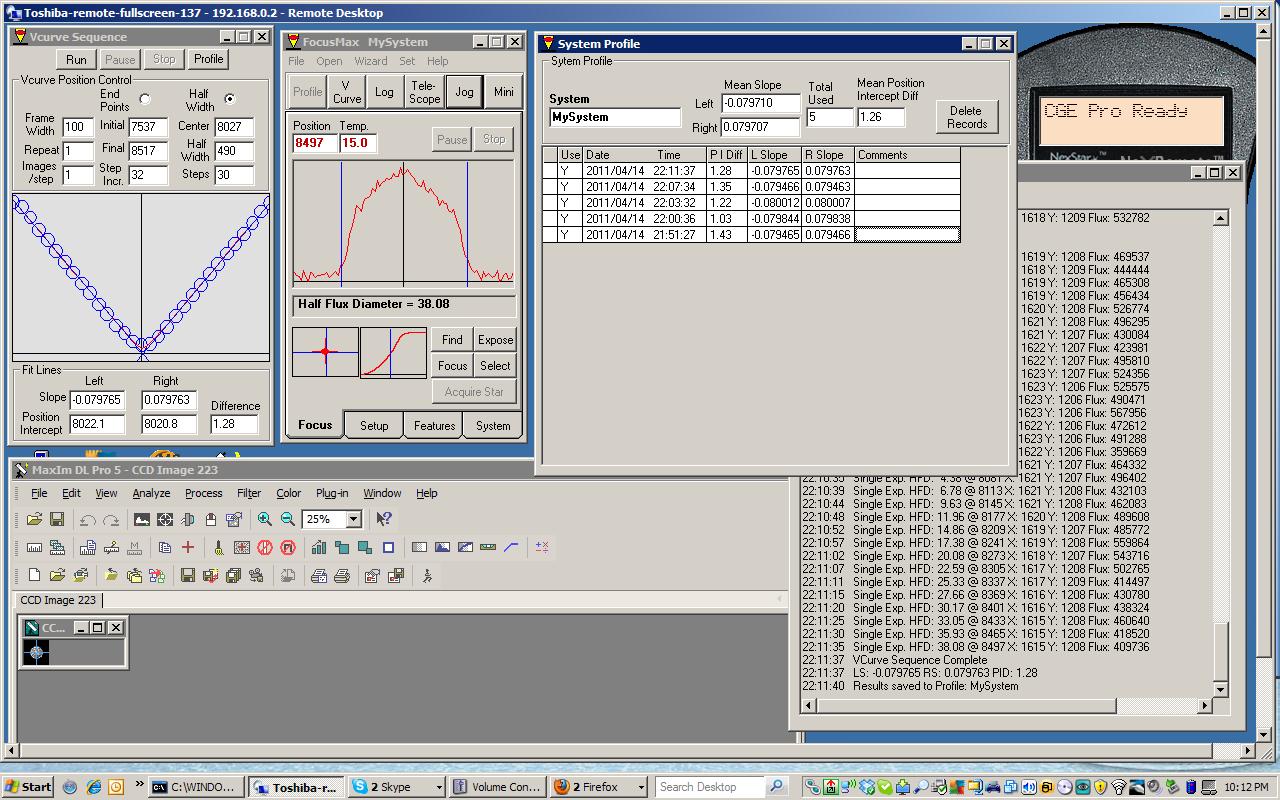System name field showing MySystem
The width and height of the screenshot is (1280, 800).
pyautogui.click(x=615, y=117)
